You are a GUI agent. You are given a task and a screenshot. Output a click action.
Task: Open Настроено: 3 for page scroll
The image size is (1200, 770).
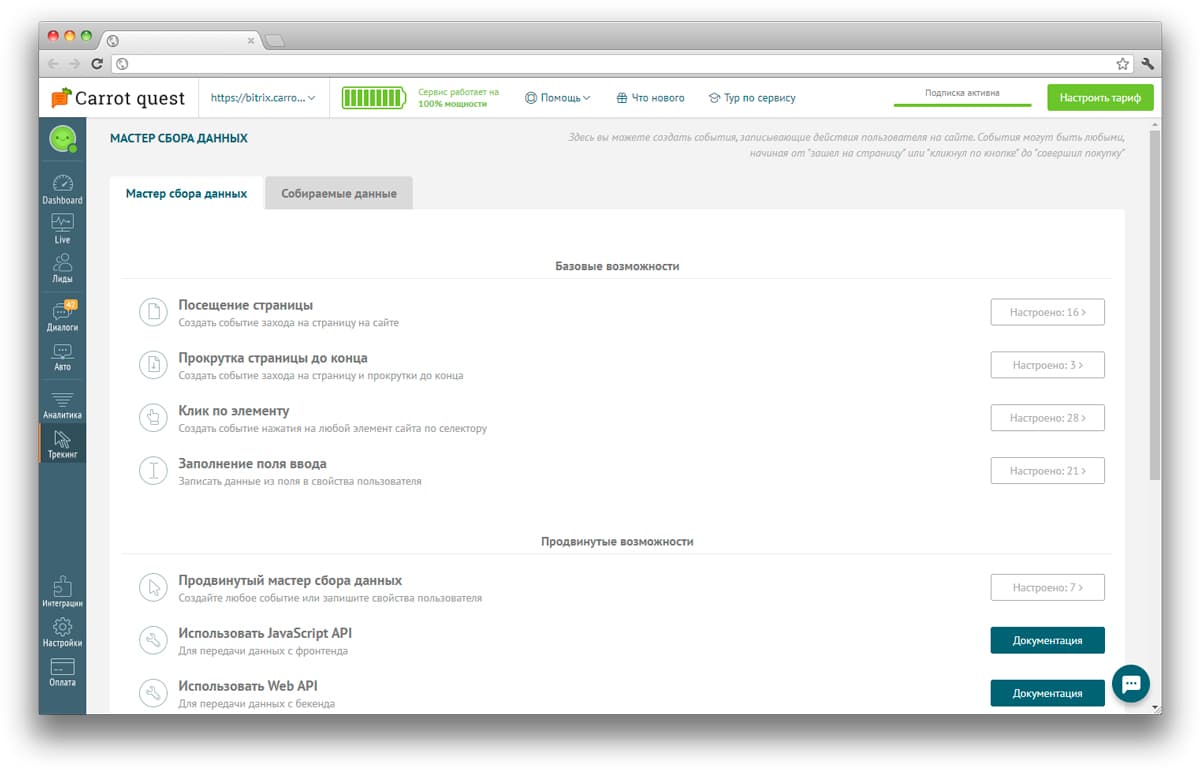coord(1047,365)
